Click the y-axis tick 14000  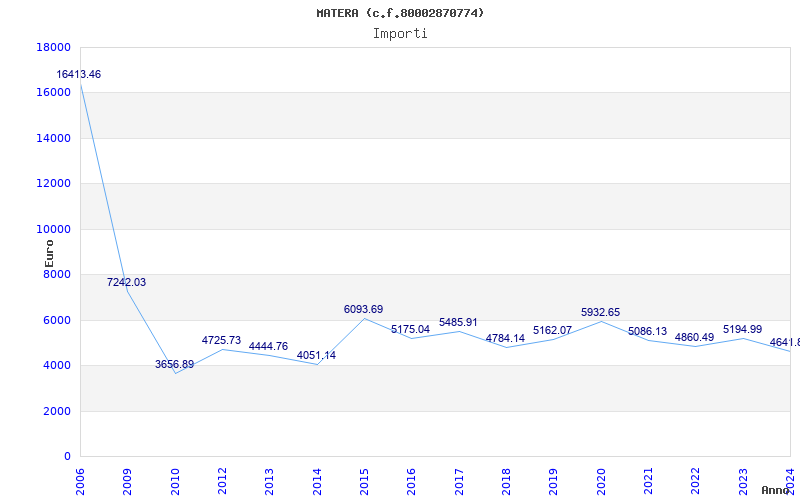(54, 138)
